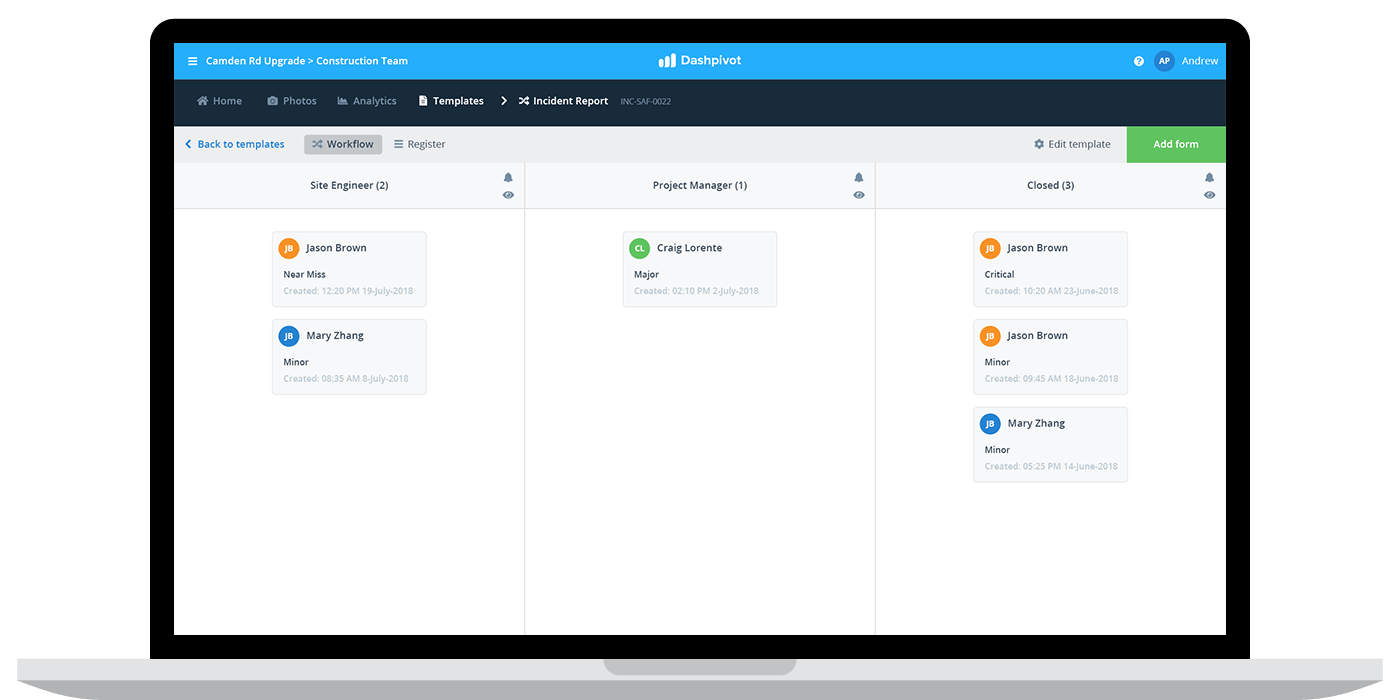Screen dimensions: 1400x700
Task: Click the Home house icon
Action: click(x=202, y=101)
